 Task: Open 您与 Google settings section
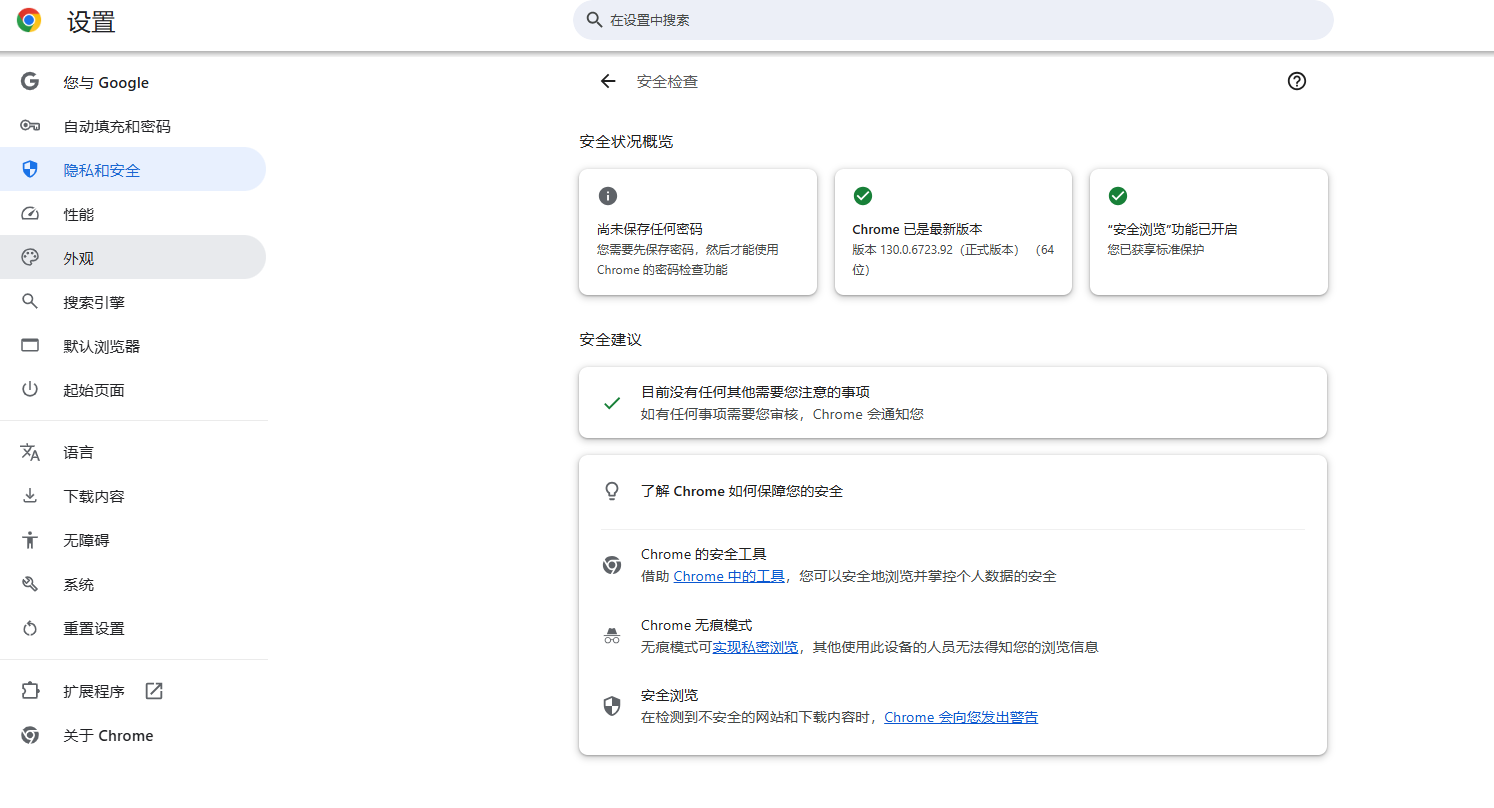point(133,82)
